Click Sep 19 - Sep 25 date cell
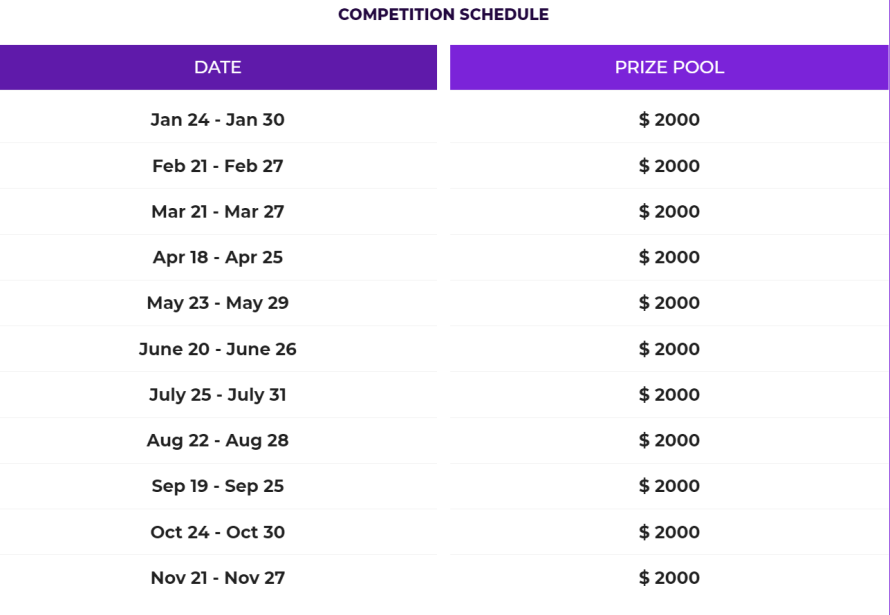Image resolution: width=890 pixels, height=615 pixels. [217, 486]
